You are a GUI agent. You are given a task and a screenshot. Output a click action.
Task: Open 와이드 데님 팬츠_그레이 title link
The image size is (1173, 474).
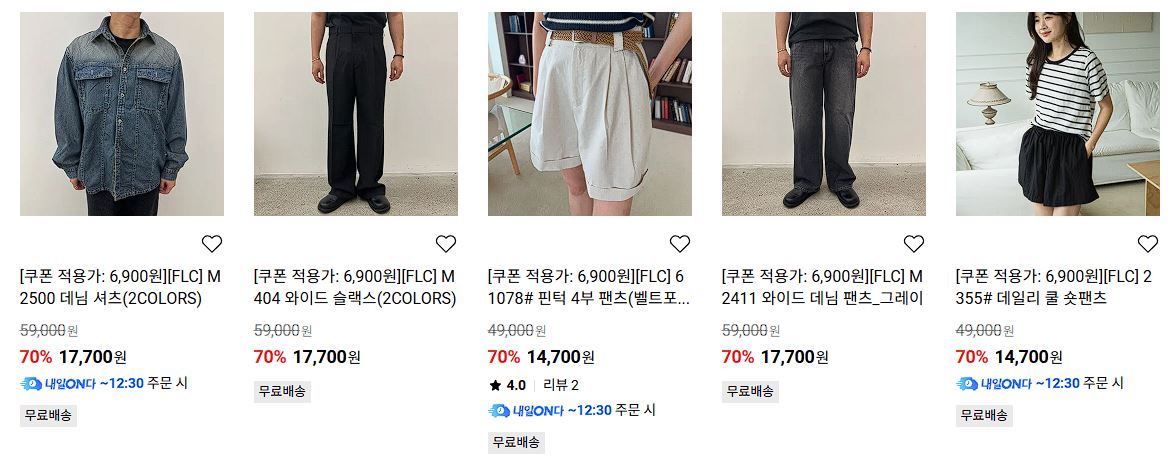(823, 288)
